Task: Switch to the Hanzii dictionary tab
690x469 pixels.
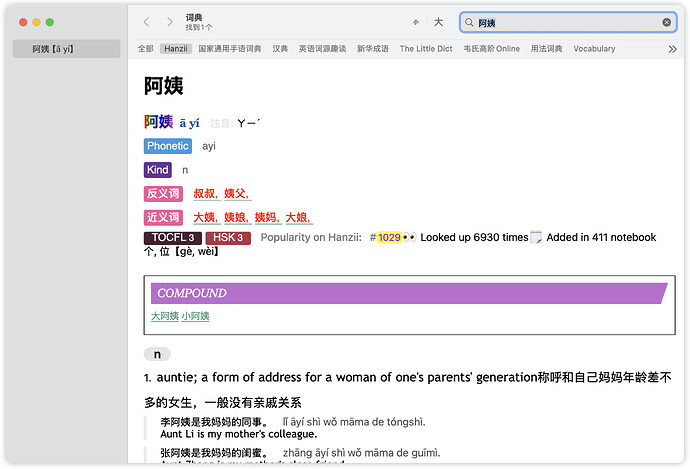Action: pyautogui.click(x=176, y=49)
